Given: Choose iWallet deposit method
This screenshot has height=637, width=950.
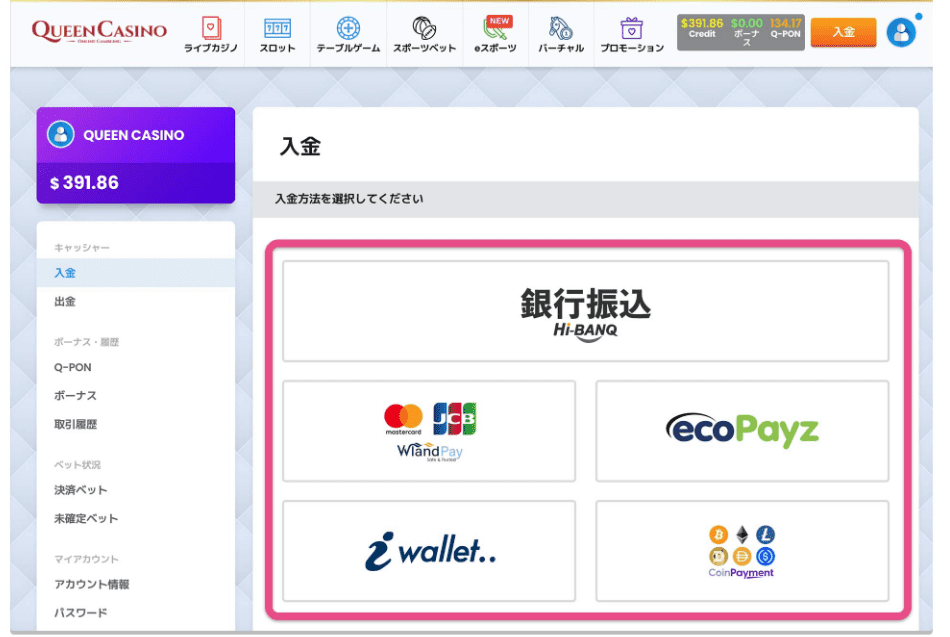Looking at the screenshot, I should tap(429, 551).
